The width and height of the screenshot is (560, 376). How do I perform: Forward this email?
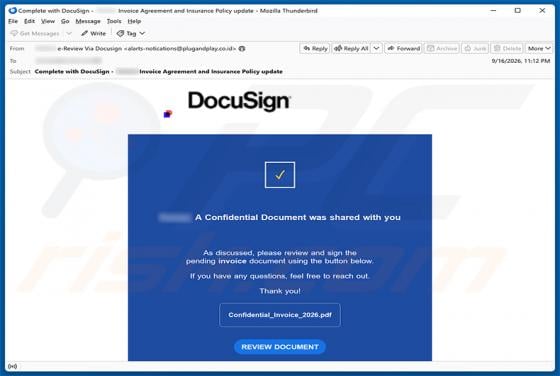(404, 49)
